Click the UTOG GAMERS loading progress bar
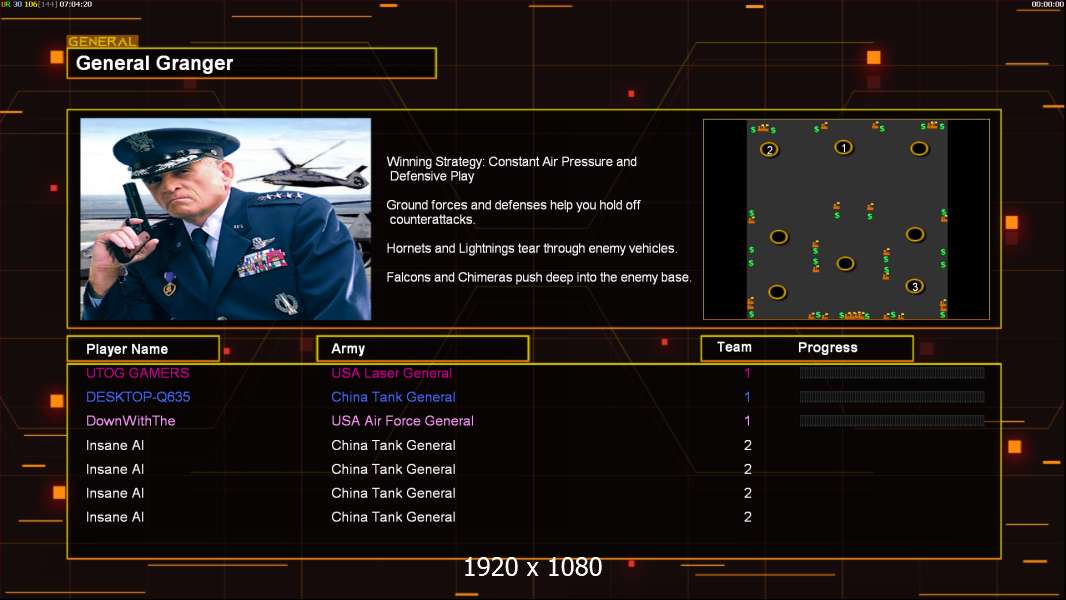Image resolution: width=1066 pixels, height=600 pixels. (892, 372)
